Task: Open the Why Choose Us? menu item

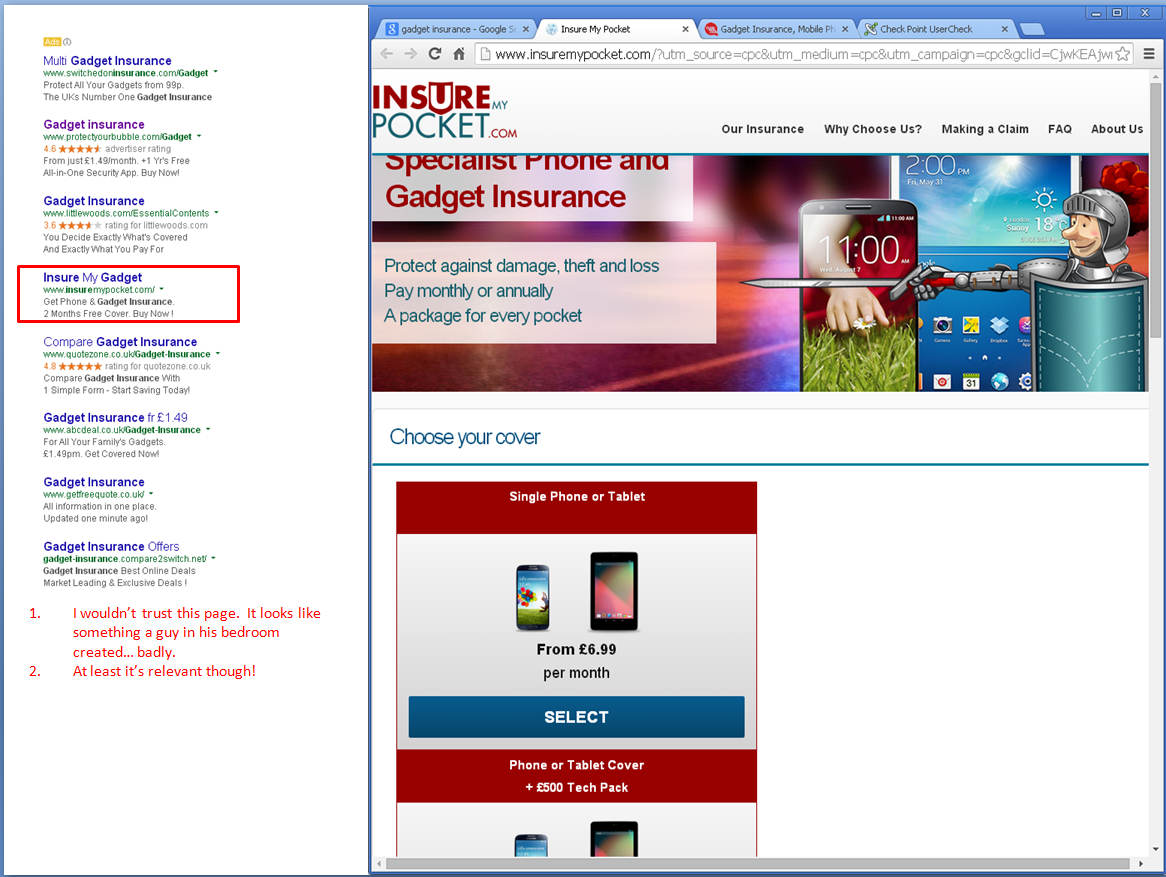Action: [x=872, y=129]
